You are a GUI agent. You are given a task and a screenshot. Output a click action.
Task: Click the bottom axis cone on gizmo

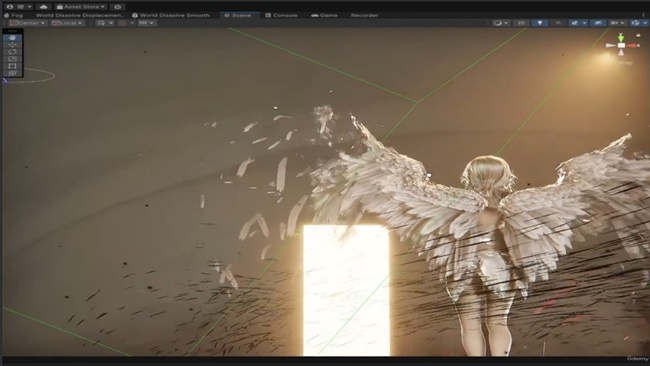tap(621, 53)
